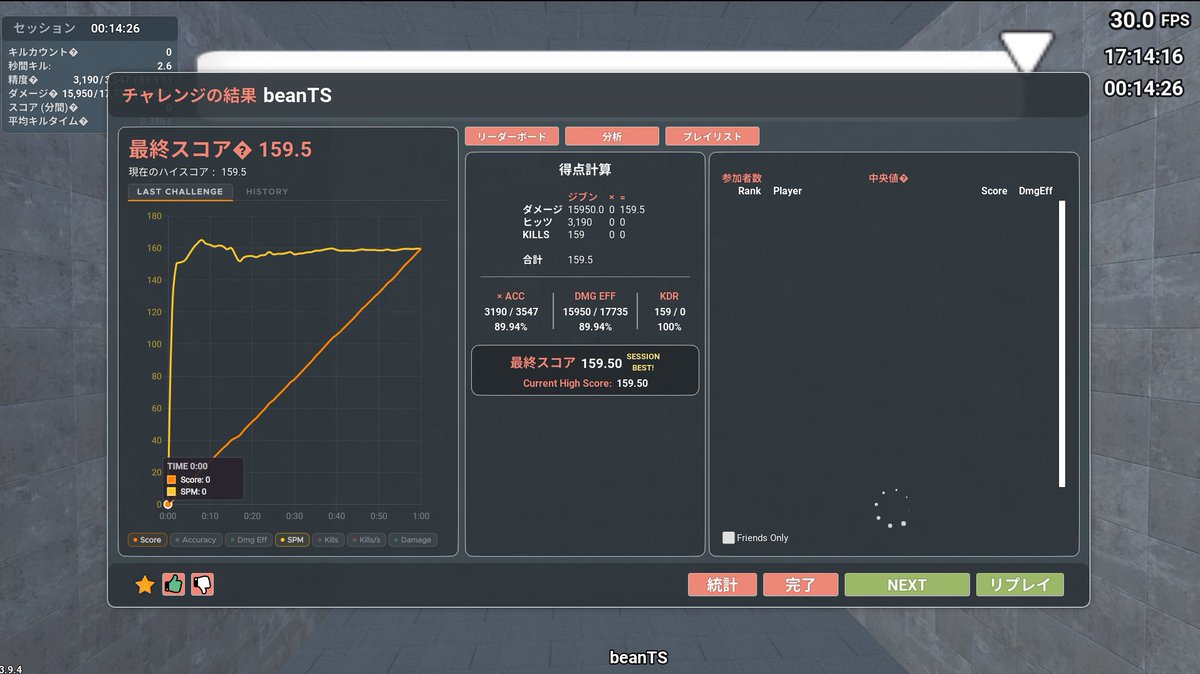1200x674 pixels.
Task: Enable the Accuracy line on the chart
Action: point(195,540)
